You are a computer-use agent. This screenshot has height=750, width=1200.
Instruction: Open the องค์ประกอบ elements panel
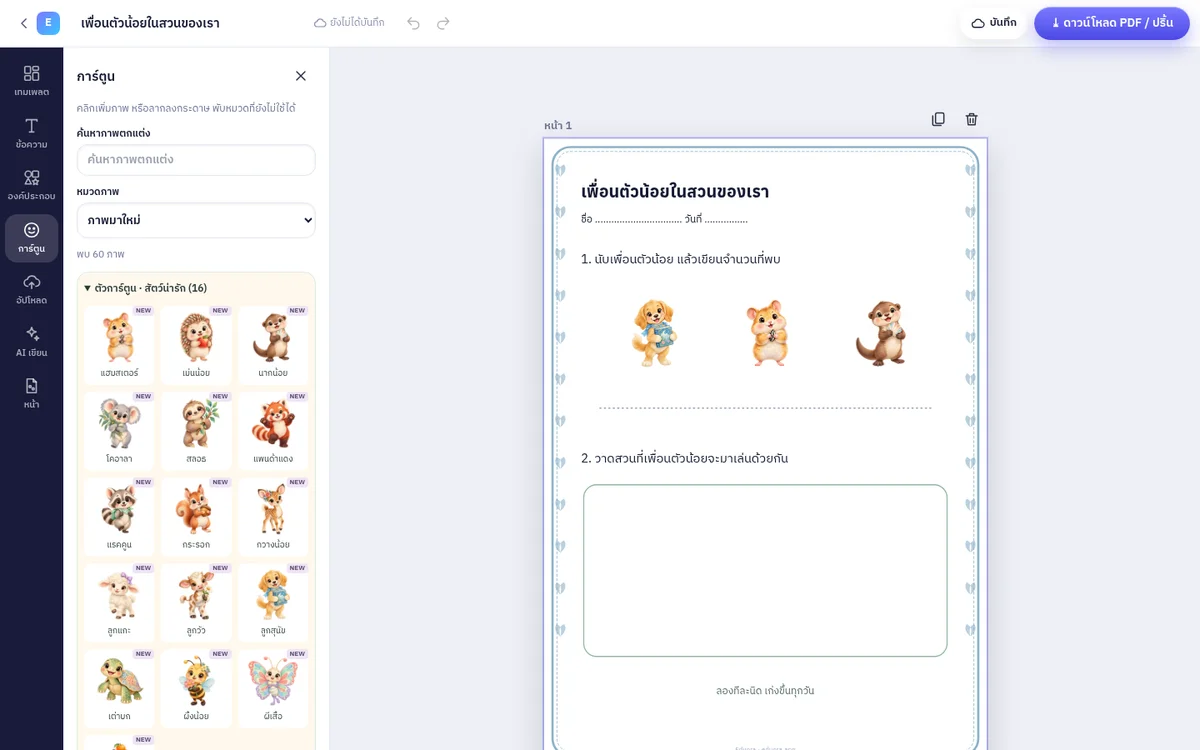coord(31,185)
